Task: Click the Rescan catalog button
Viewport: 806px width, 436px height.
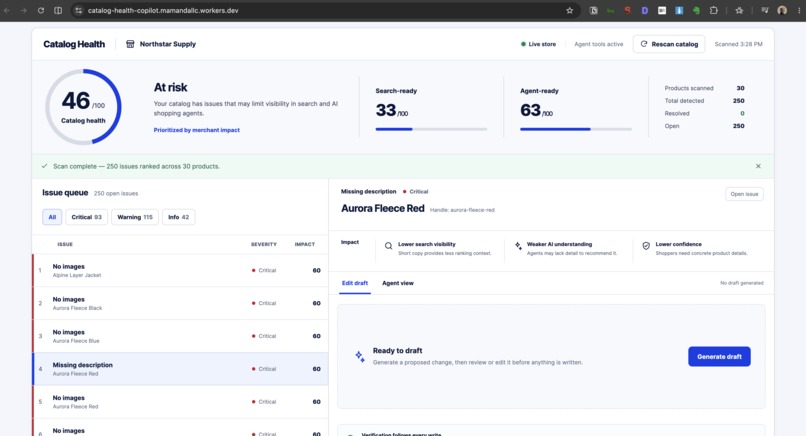Action: [669, 44]
